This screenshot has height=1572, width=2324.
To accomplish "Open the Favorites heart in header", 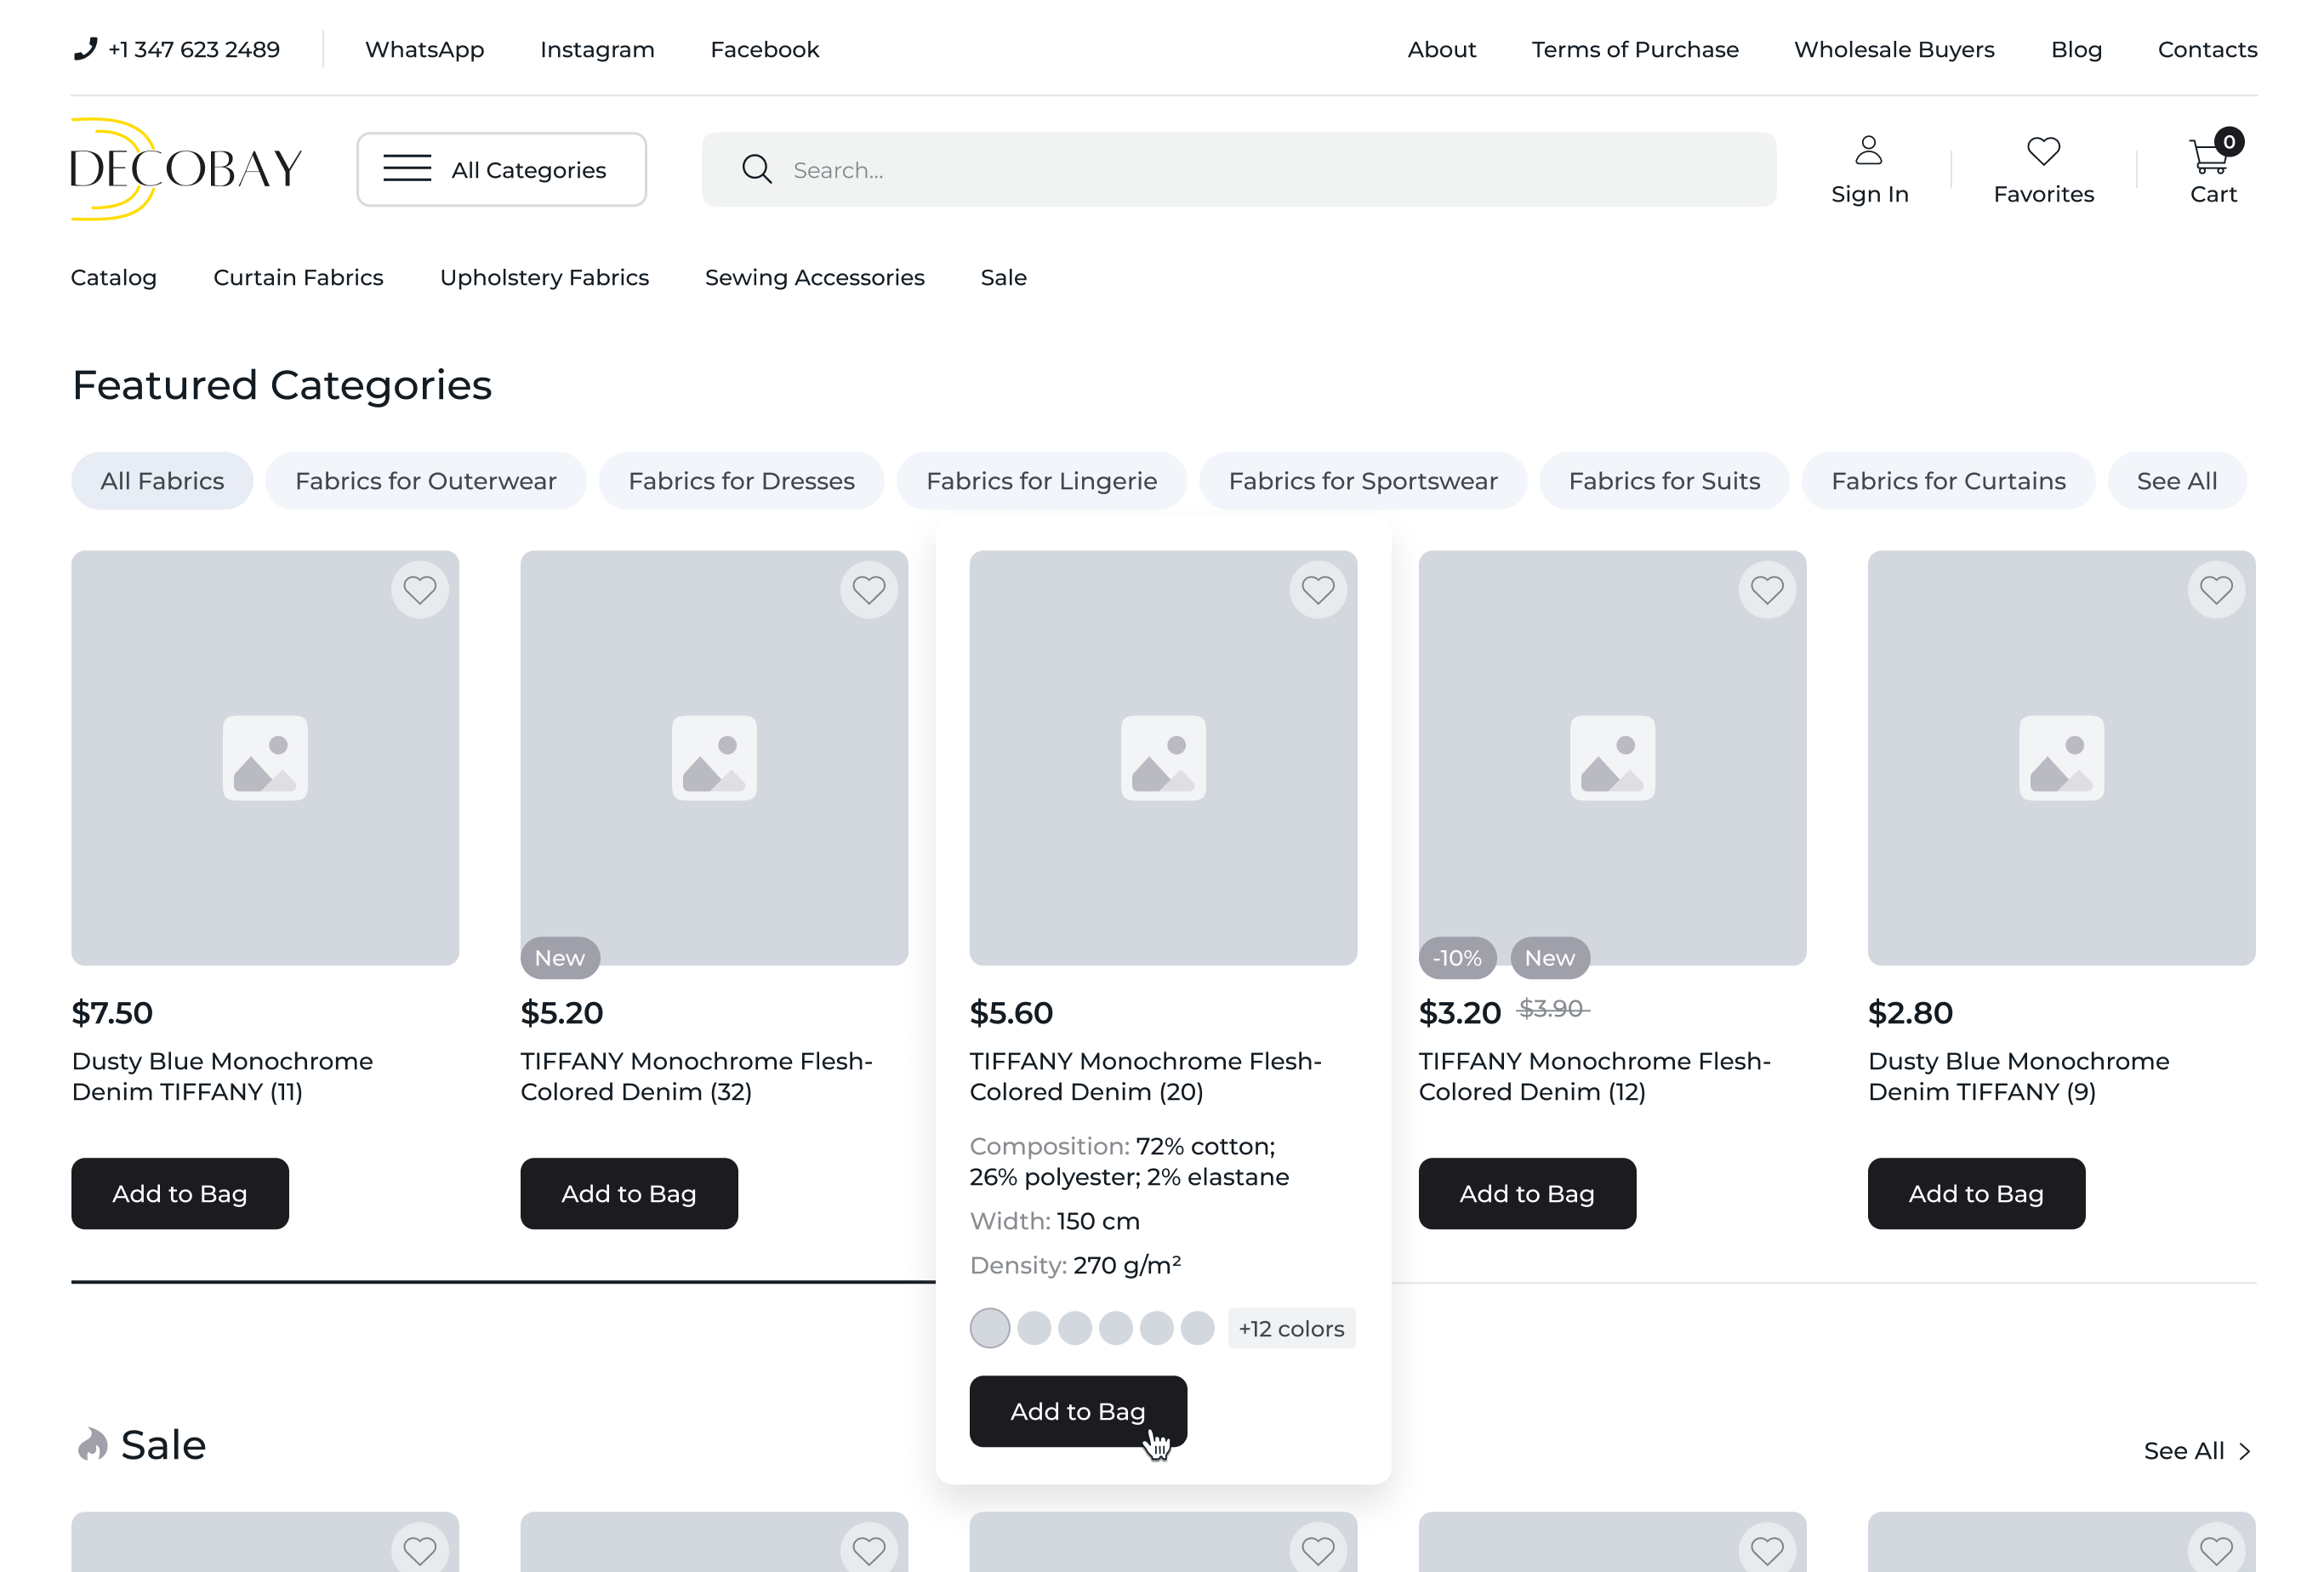I will coord(2043,151).
